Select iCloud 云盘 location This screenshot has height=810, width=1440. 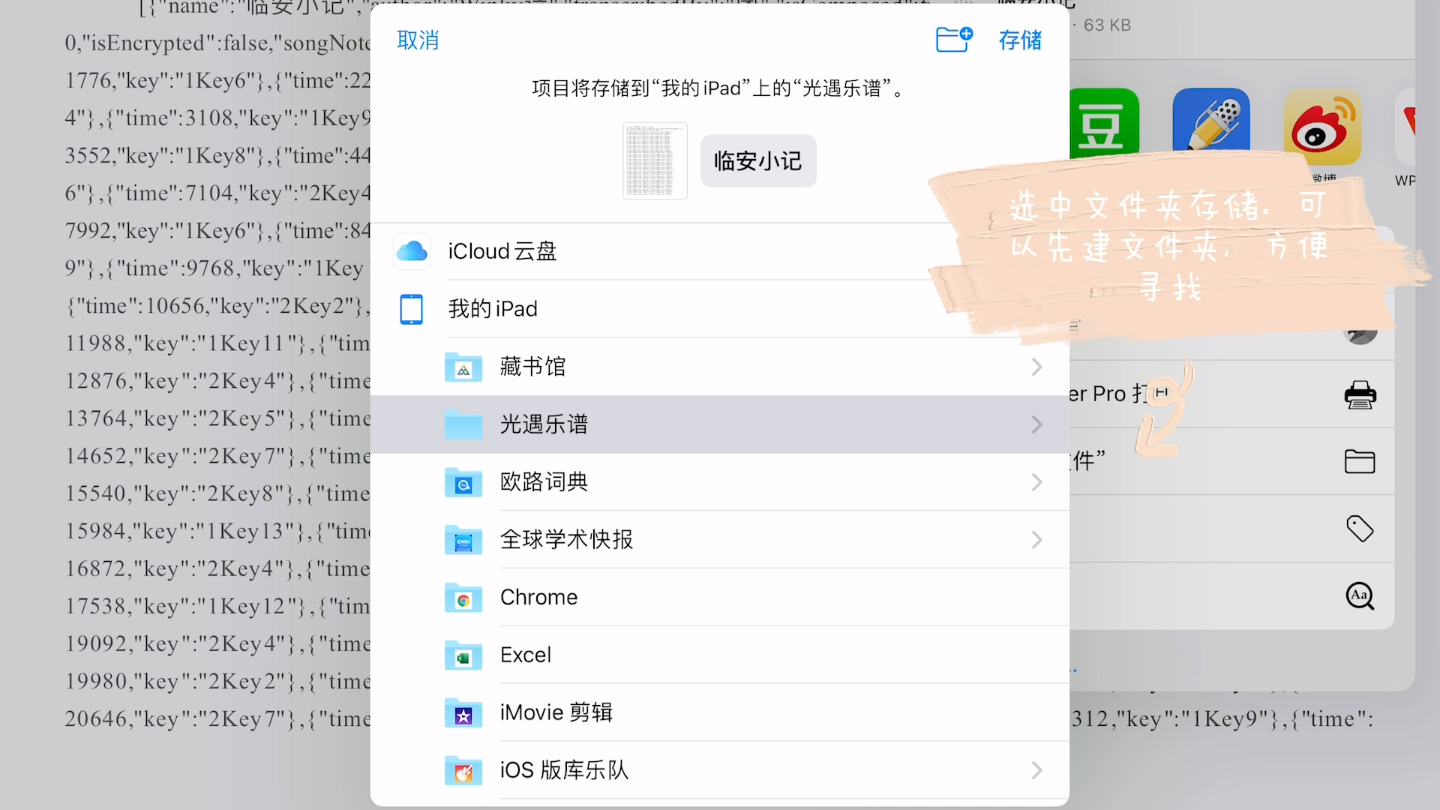click(720, 251)
